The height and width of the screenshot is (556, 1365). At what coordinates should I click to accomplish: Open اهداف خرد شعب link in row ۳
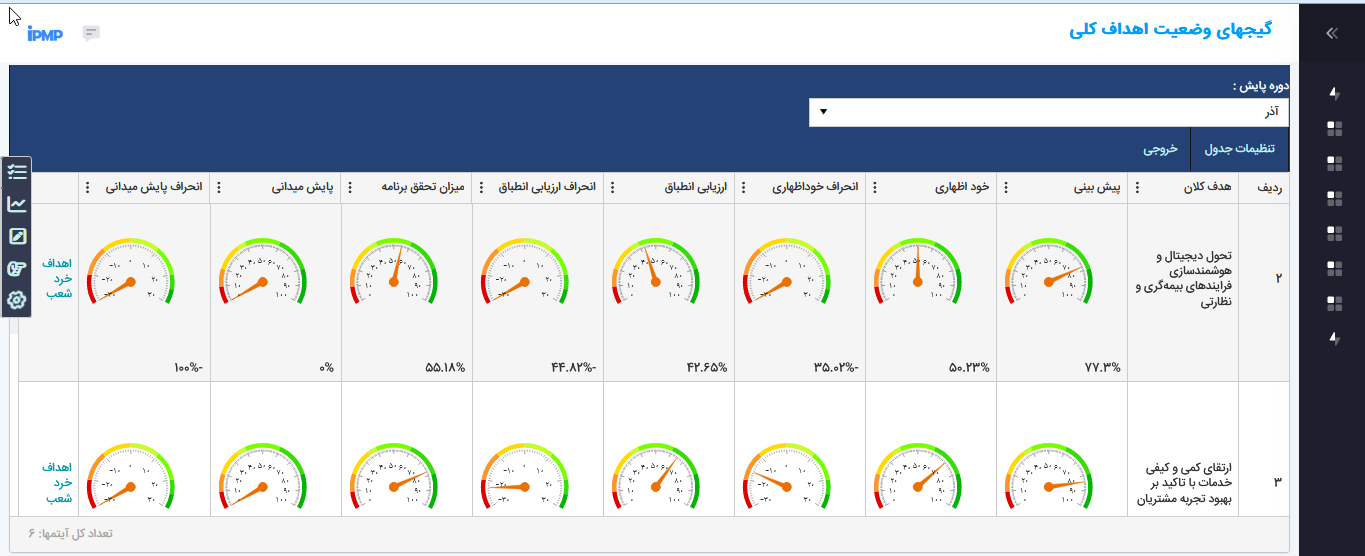[x=58, y=483]
